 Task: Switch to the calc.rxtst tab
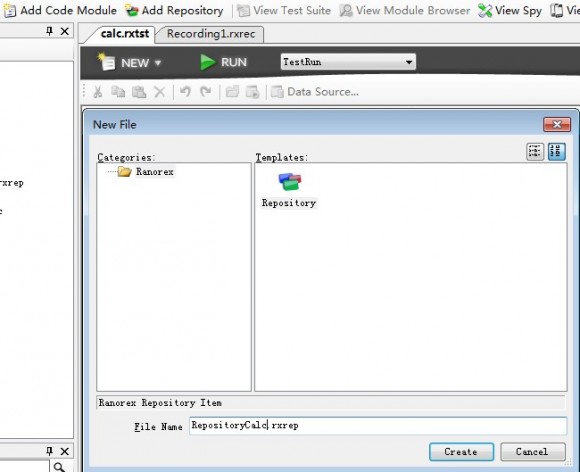point(125,34)
